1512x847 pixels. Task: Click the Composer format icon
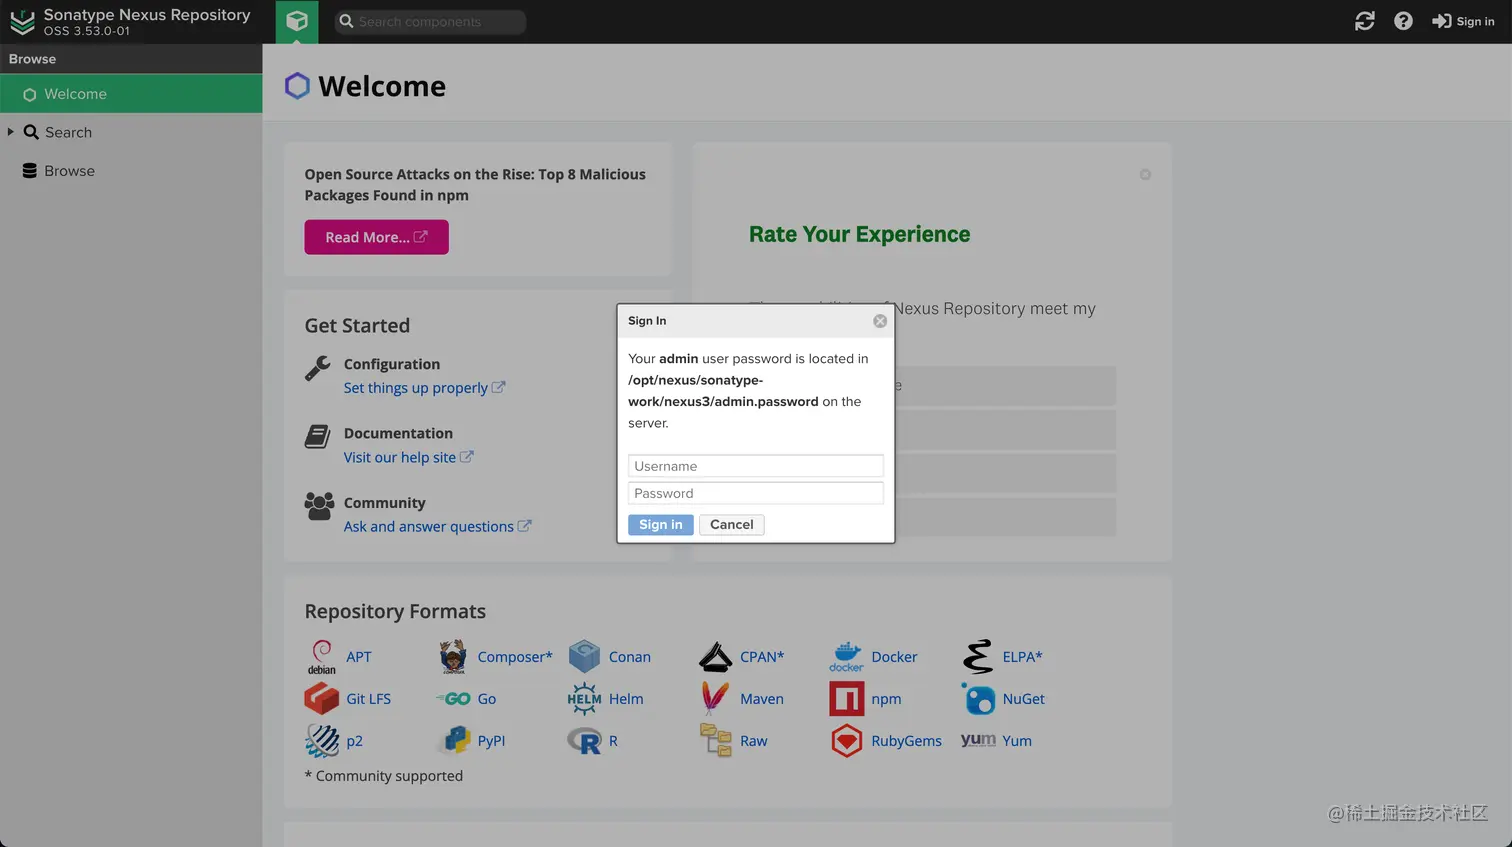(x=453, y=657)
